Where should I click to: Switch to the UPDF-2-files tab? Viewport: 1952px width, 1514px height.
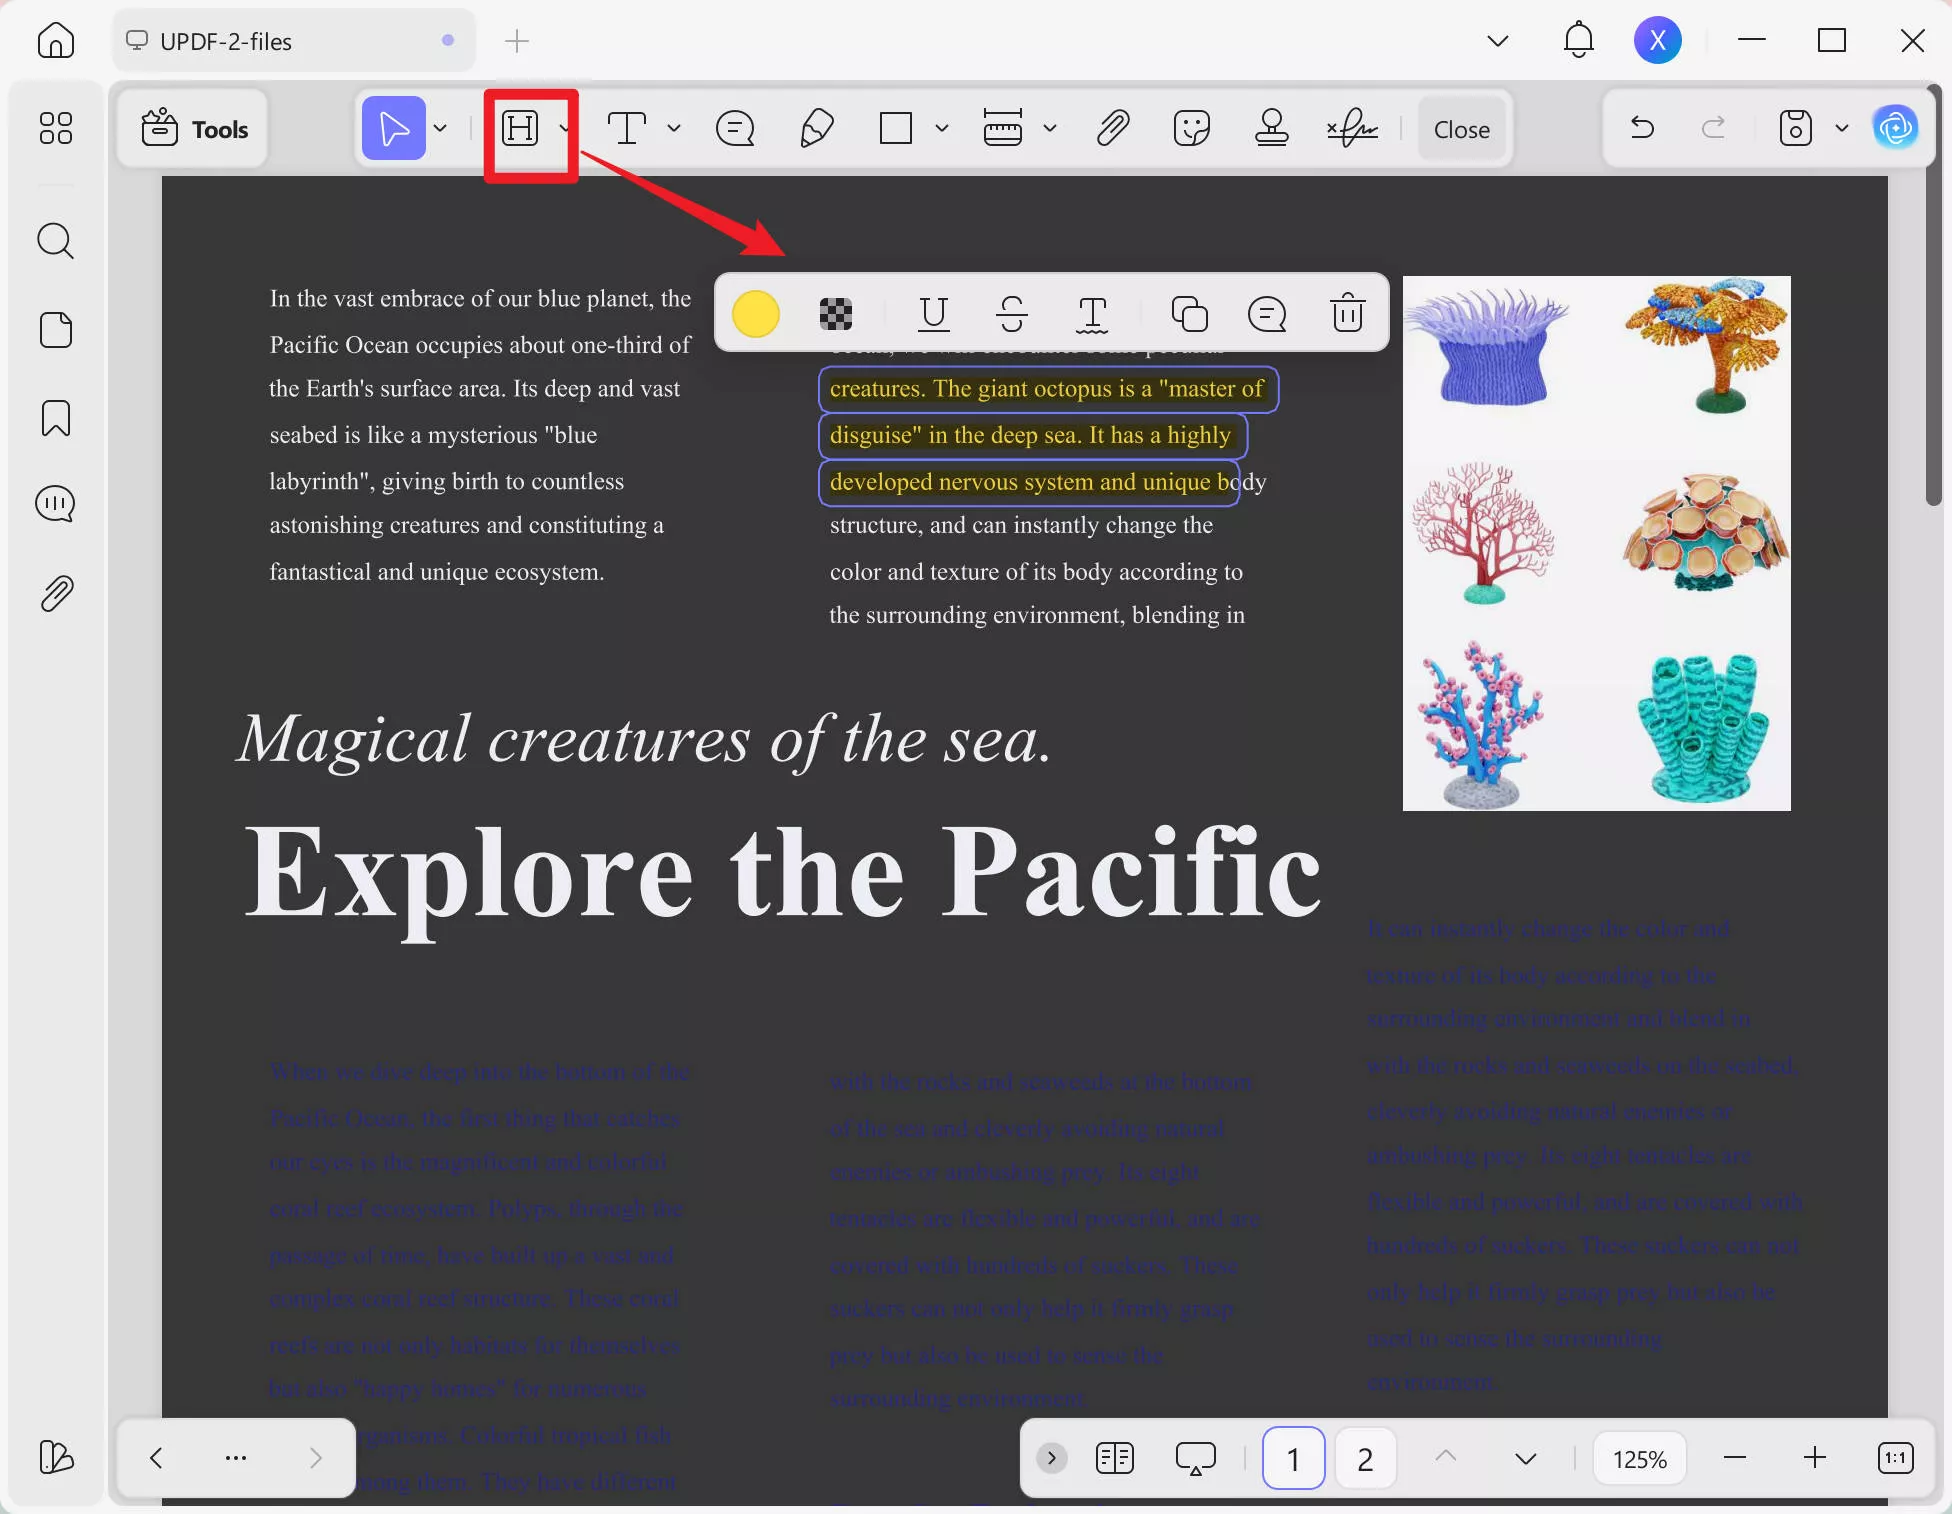226,41
